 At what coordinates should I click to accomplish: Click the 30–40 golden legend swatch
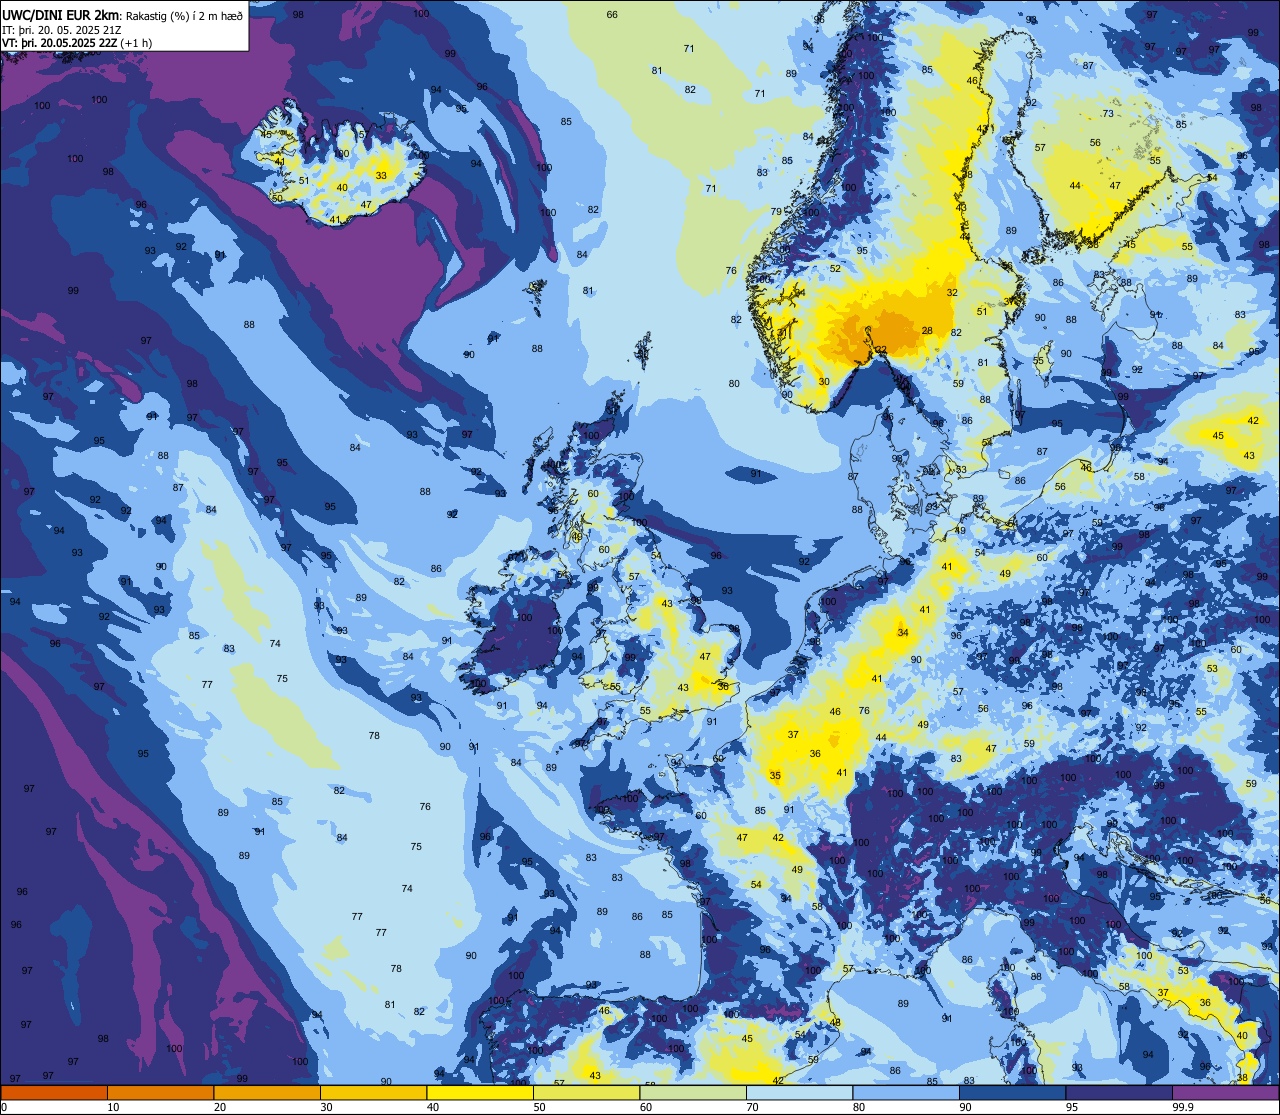(373, 1092)
